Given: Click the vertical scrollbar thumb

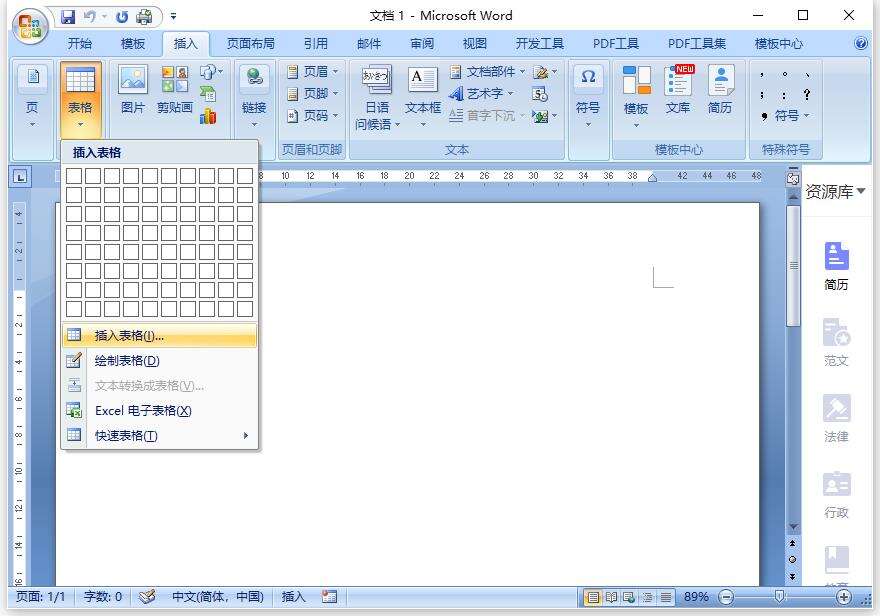Looking at the screenshot, I should (x=793, y=265).
